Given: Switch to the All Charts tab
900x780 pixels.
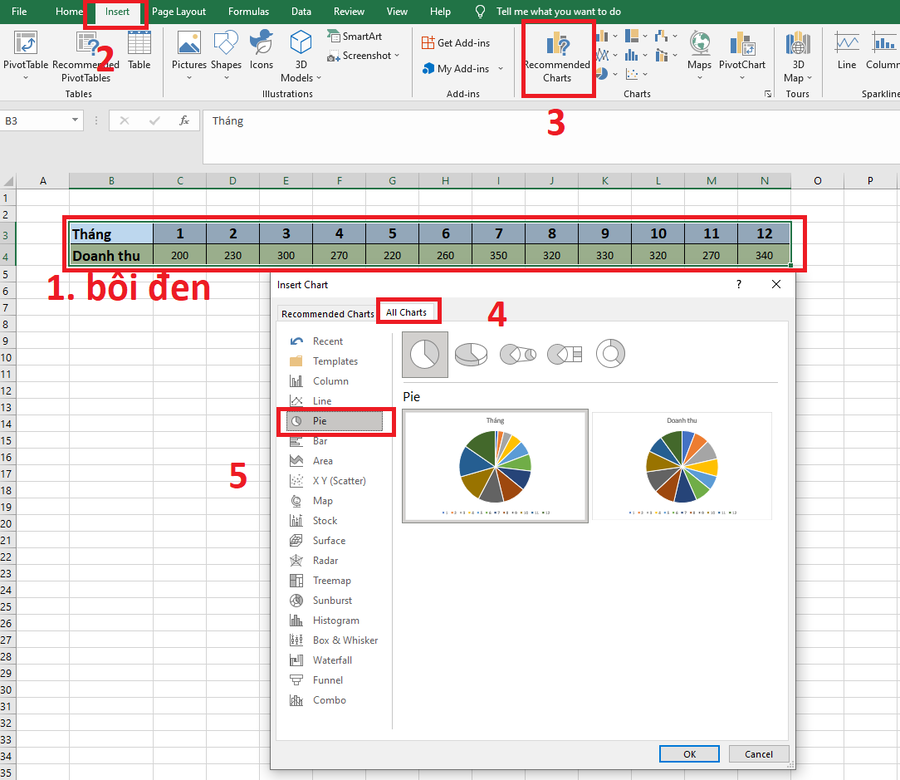Looking at the screenshot, I should tap(406, 312).
